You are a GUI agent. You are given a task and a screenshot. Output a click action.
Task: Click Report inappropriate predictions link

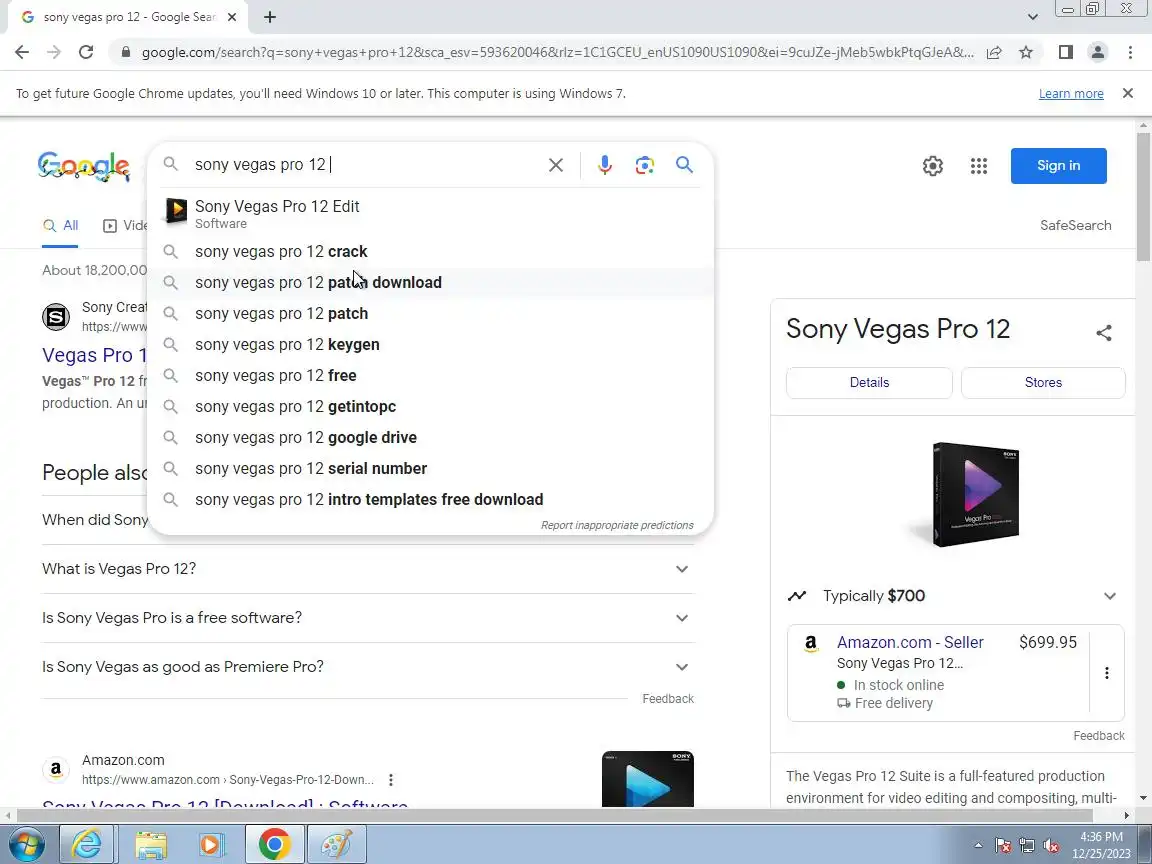tap(617, 525)
